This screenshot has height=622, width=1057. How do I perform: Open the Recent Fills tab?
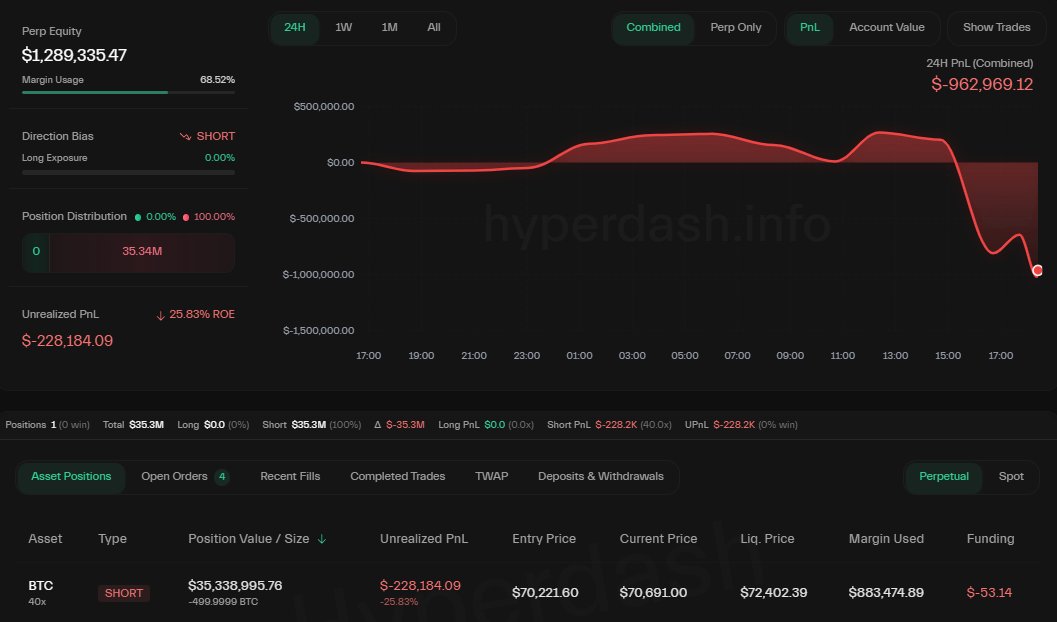pyautogui.click(x=290, y=476)
